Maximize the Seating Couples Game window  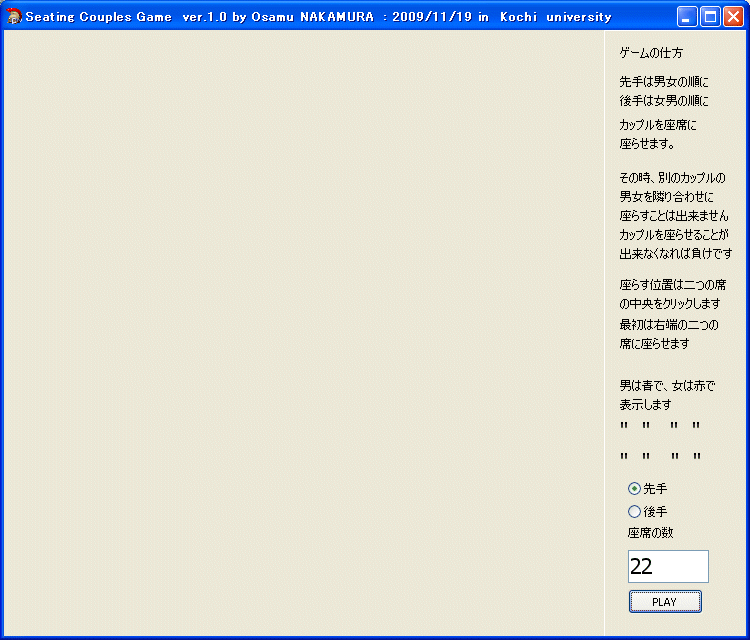[x=710, y=17]
